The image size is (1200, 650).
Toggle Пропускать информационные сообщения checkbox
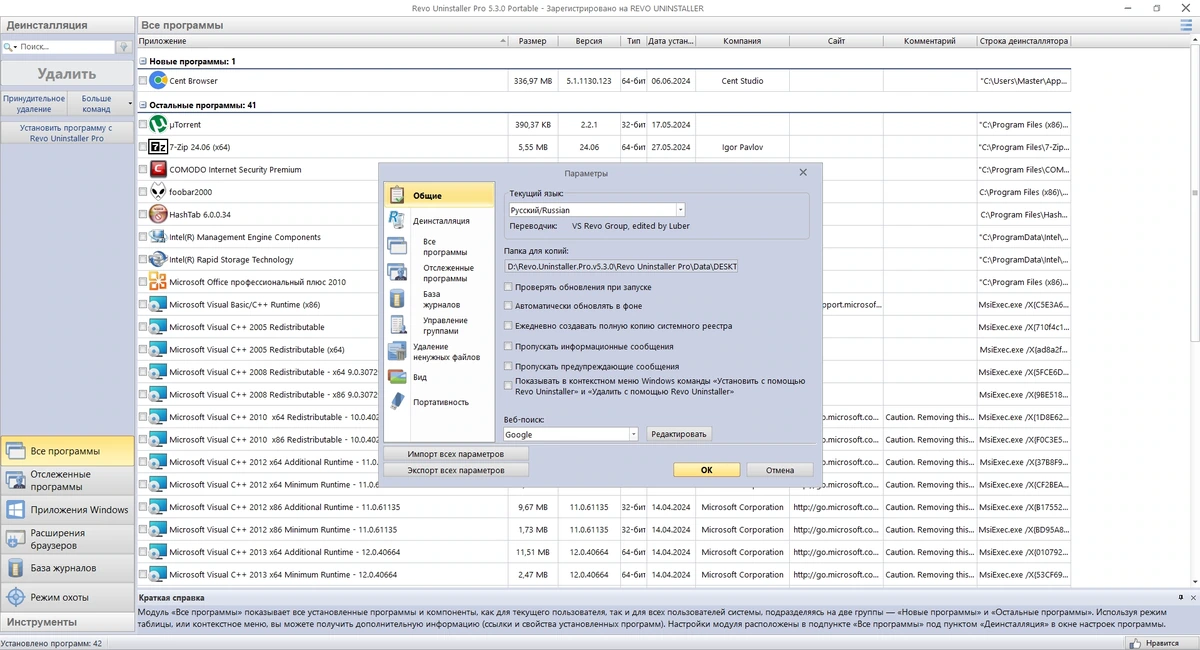tap(508, 346)
